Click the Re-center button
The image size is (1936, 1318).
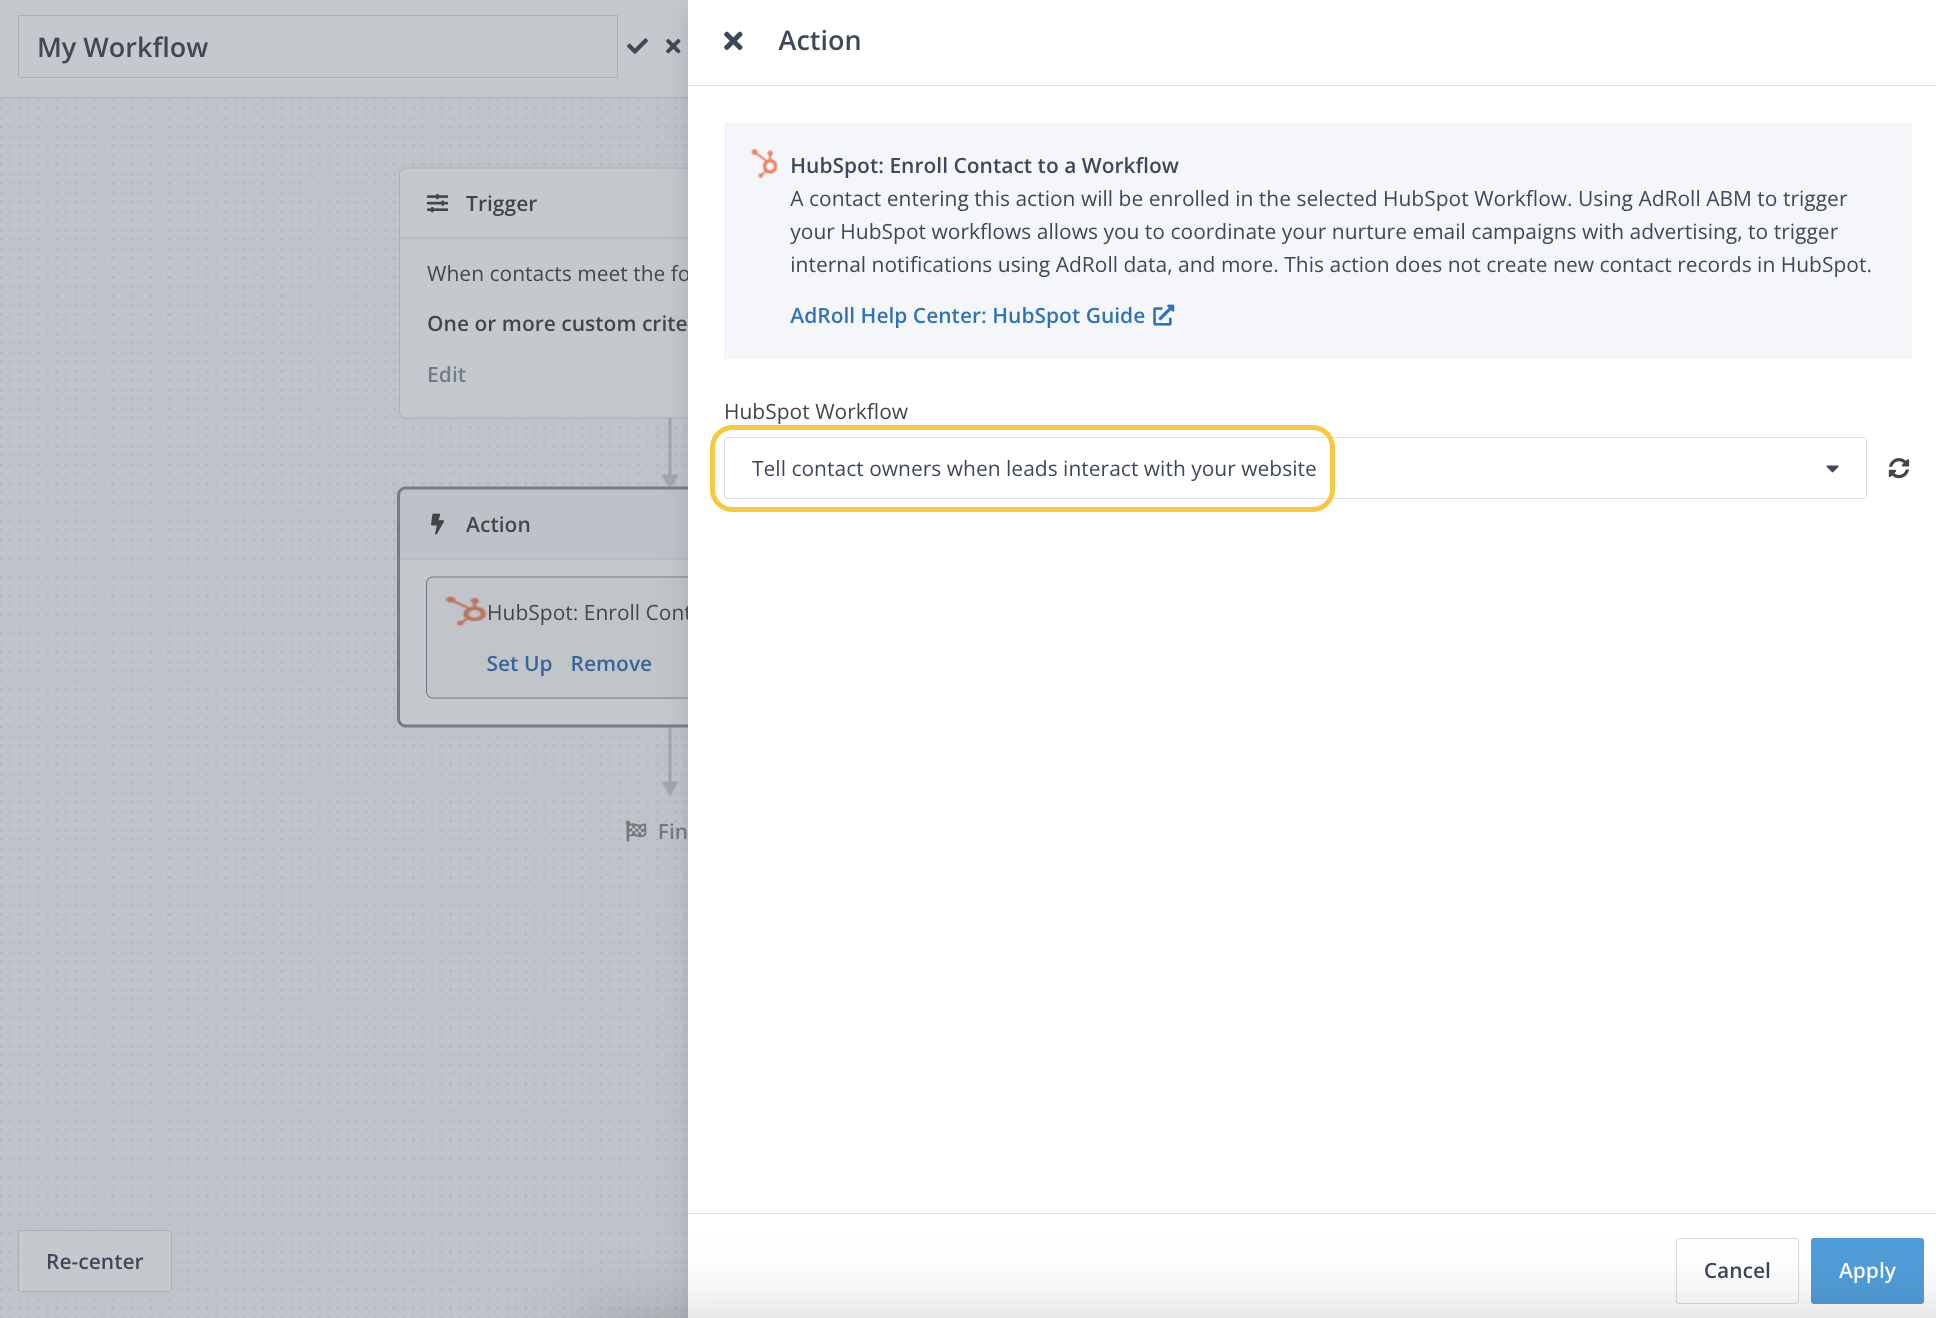coord(95,1261)
